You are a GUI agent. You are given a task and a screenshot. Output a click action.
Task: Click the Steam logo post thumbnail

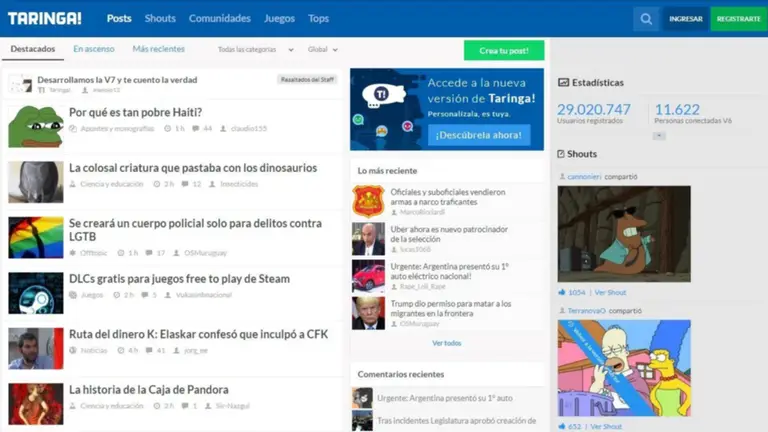36,293
